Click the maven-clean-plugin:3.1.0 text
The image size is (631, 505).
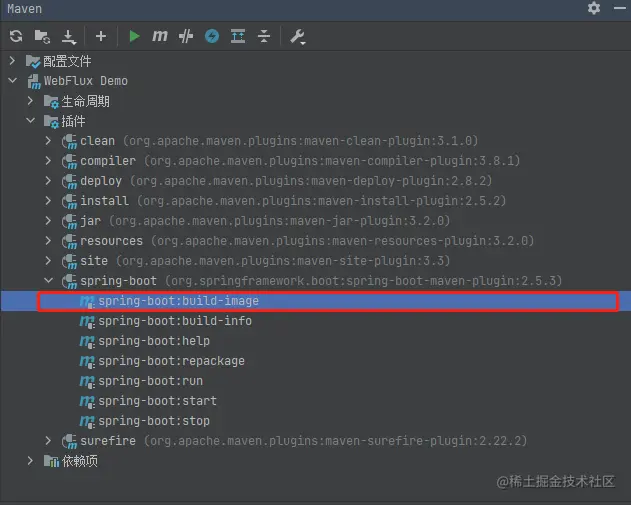387,141
